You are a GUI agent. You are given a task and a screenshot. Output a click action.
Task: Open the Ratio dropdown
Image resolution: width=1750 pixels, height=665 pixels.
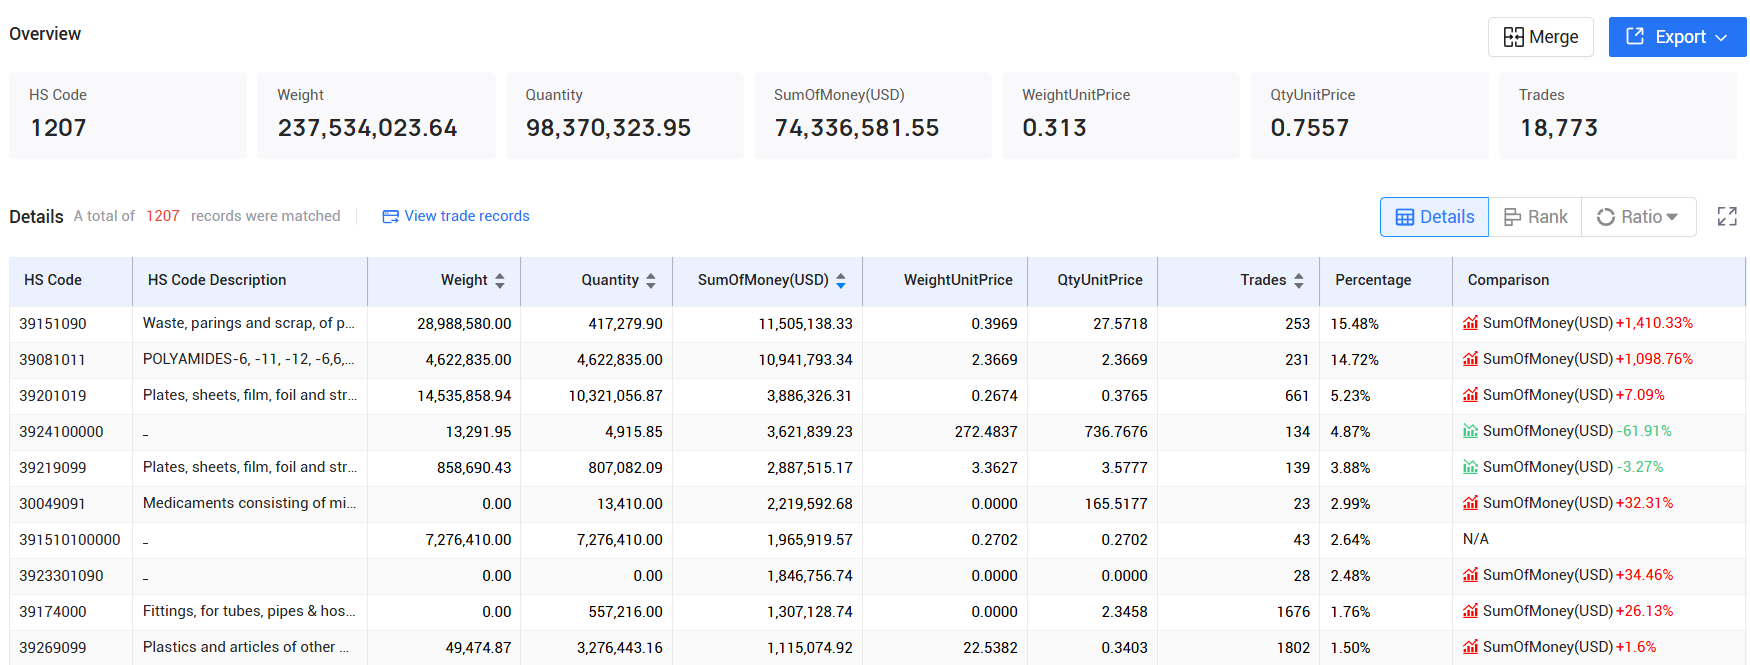(x=1638, y=217)
